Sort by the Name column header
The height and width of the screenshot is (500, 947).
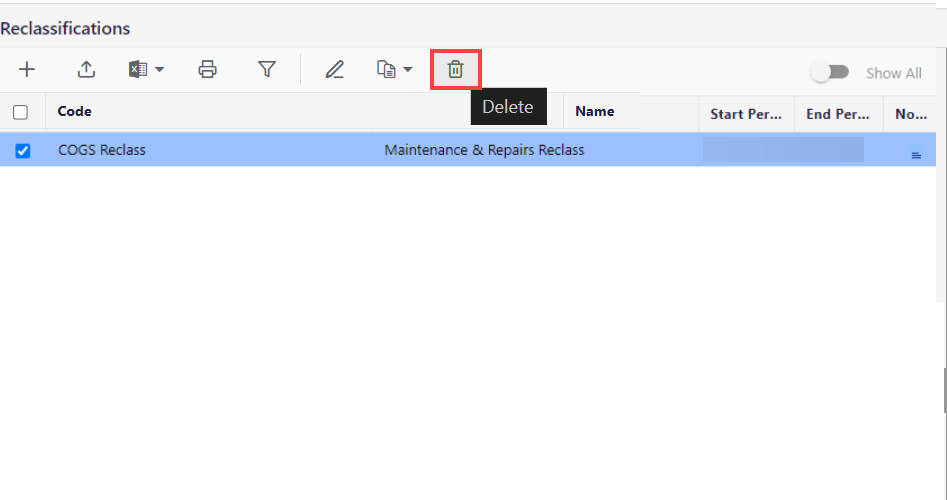click(595, 111)
